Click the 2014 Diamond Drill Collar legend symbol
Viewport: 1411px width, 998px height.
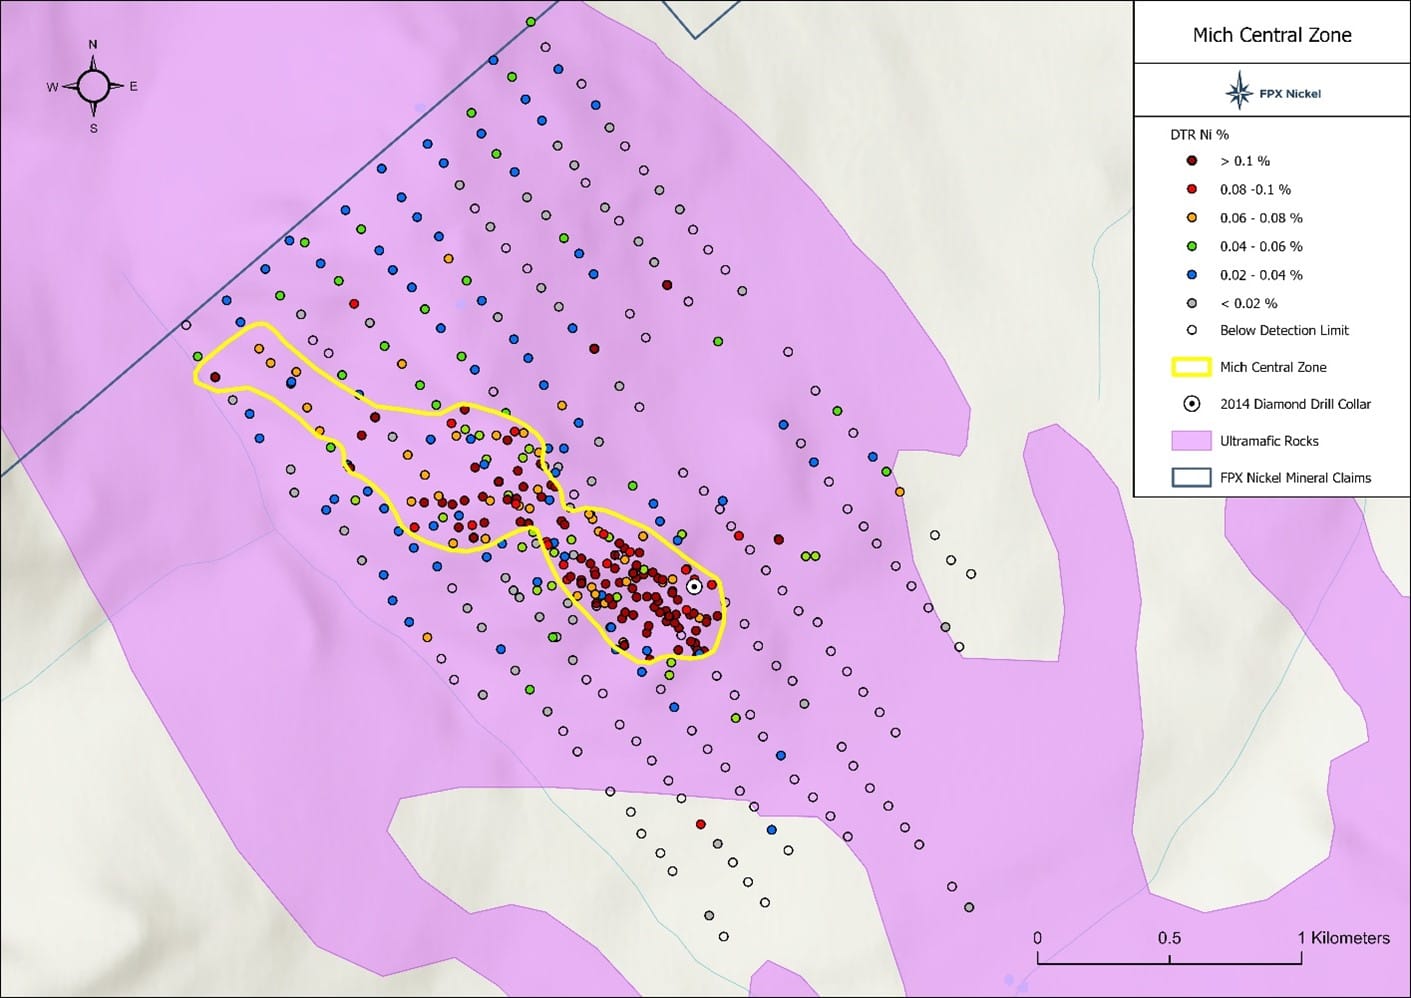tap(1191, 404)
